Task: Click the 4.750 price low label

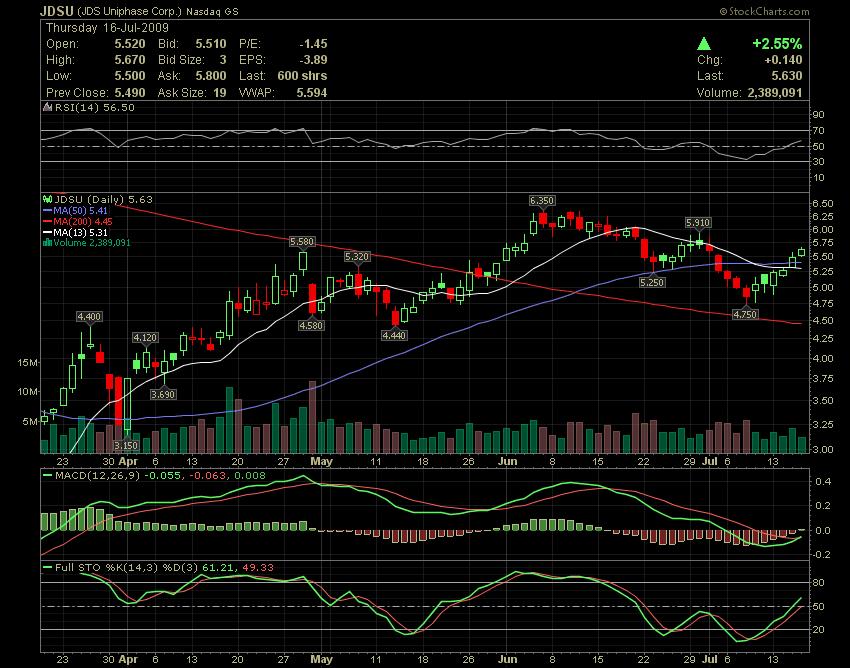Action: [745, 314]
